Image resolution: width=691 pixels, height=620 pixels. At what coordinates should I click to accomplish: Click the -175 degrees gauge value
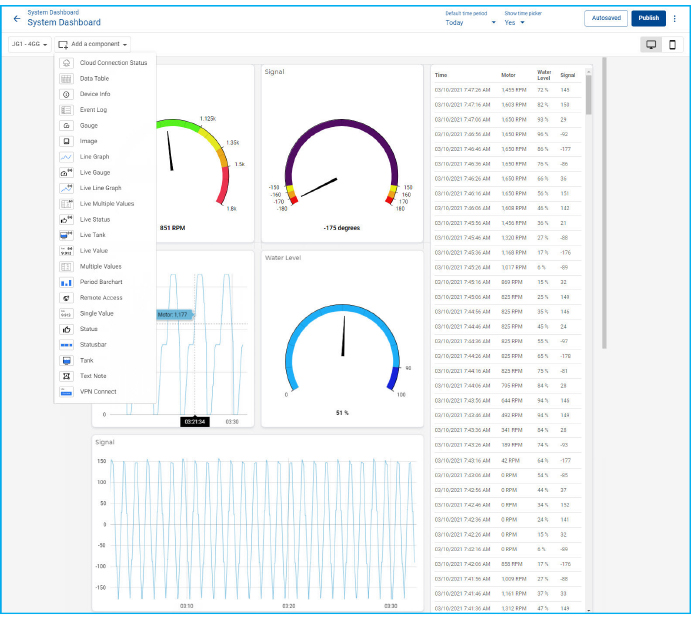tap(342, 228)
